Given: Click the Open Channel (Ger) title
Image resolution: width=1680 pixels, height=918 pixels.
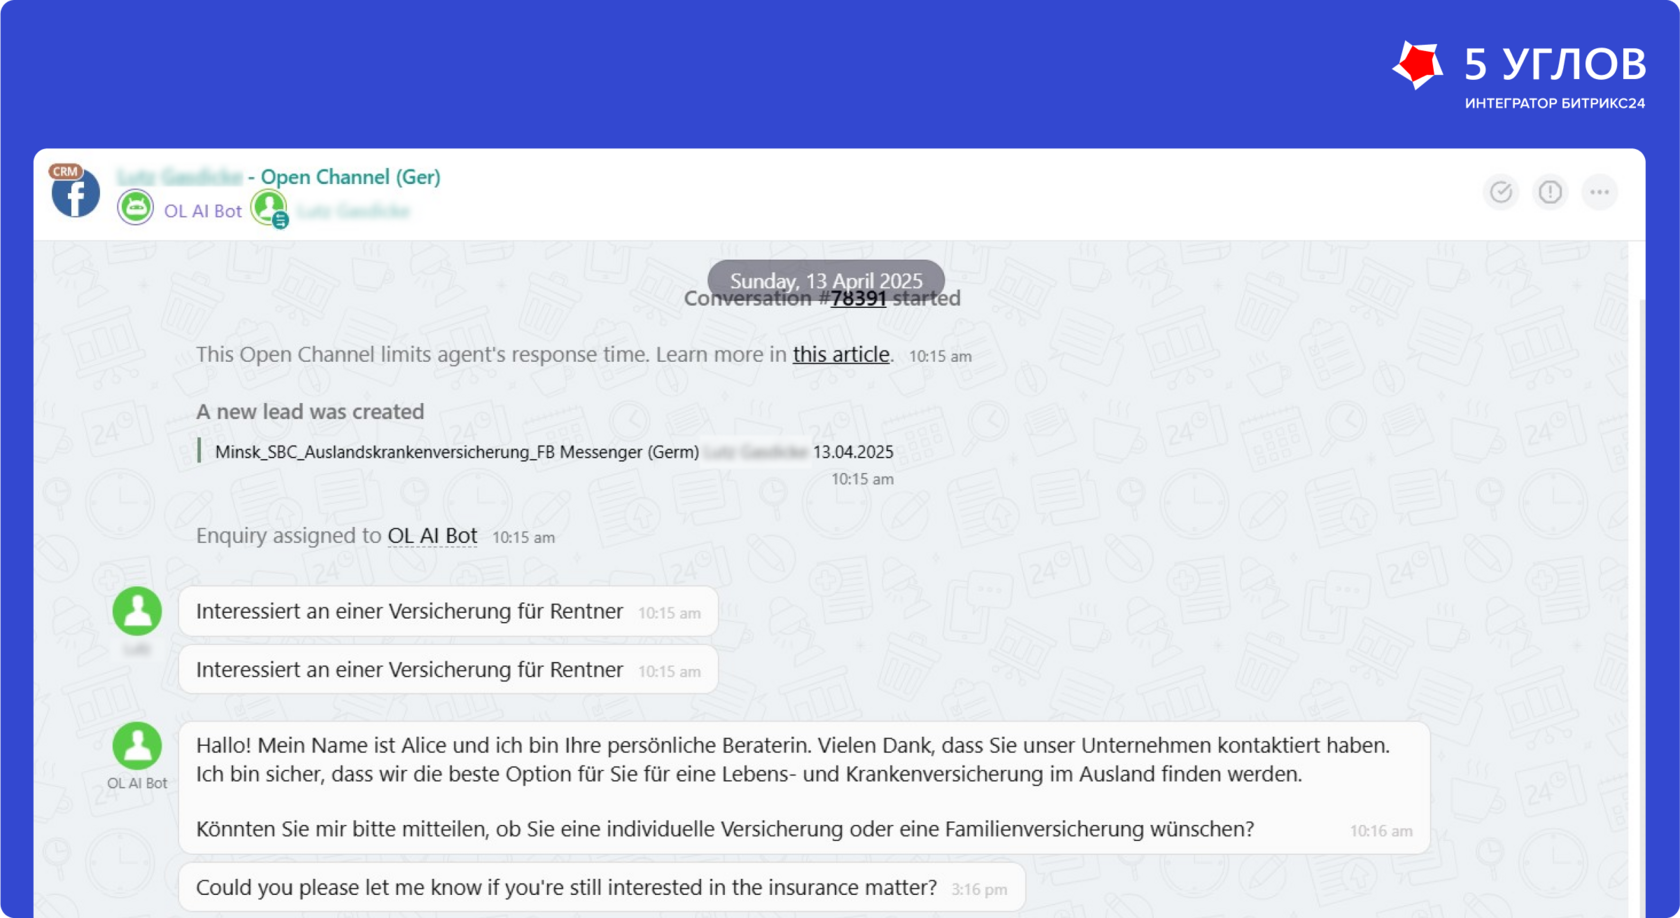Looking at the screenshot, I should [x=350, y=177].
